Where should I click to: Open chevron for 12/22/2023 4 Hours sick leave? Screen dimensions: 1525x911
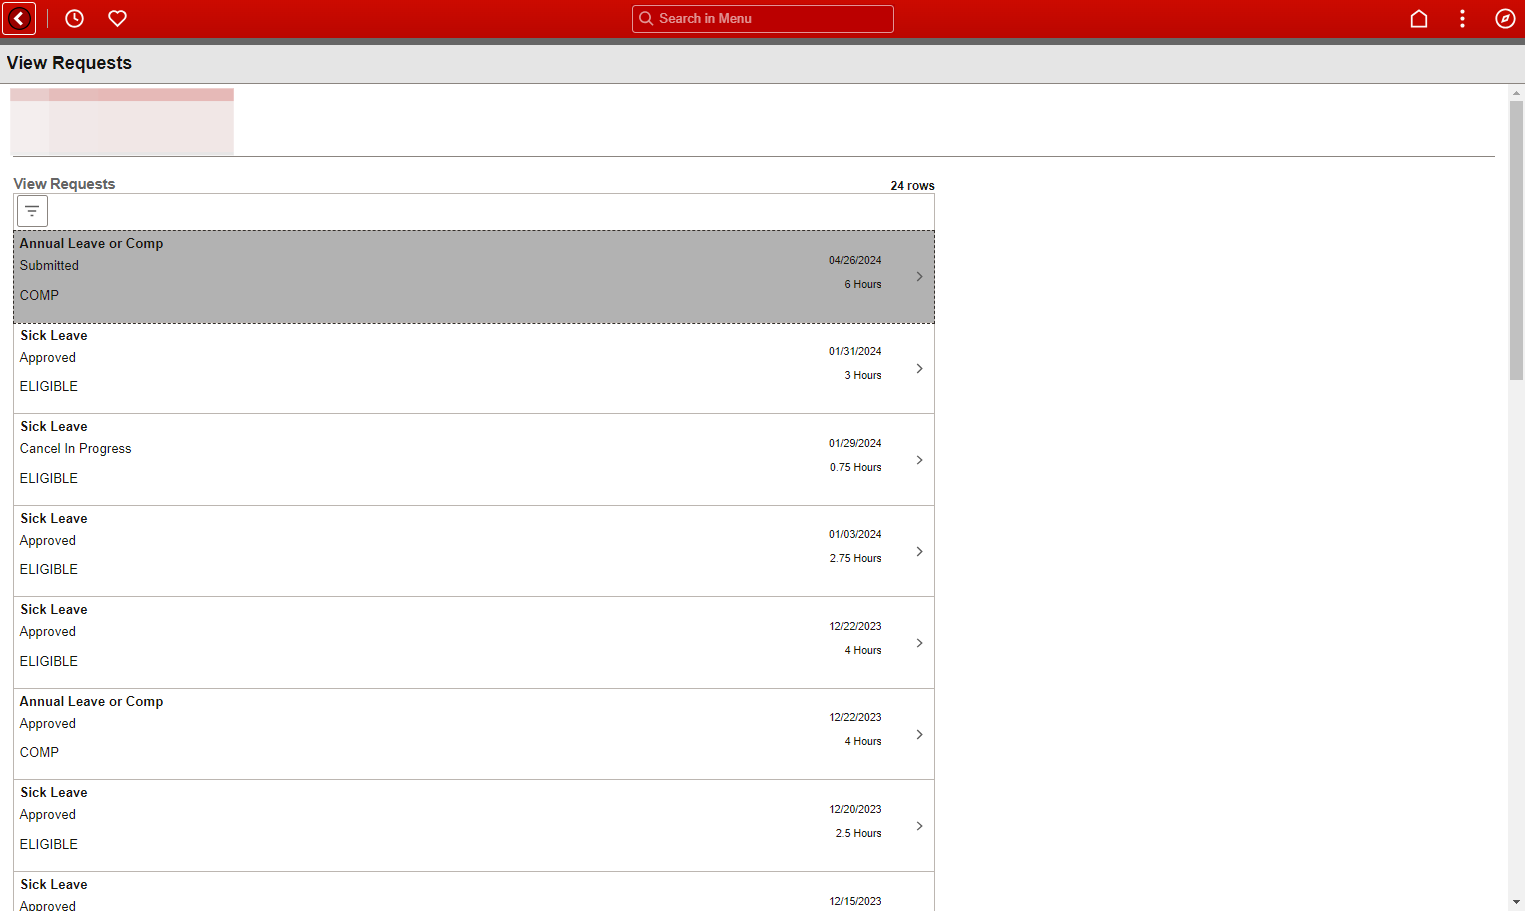pos(919,643)
